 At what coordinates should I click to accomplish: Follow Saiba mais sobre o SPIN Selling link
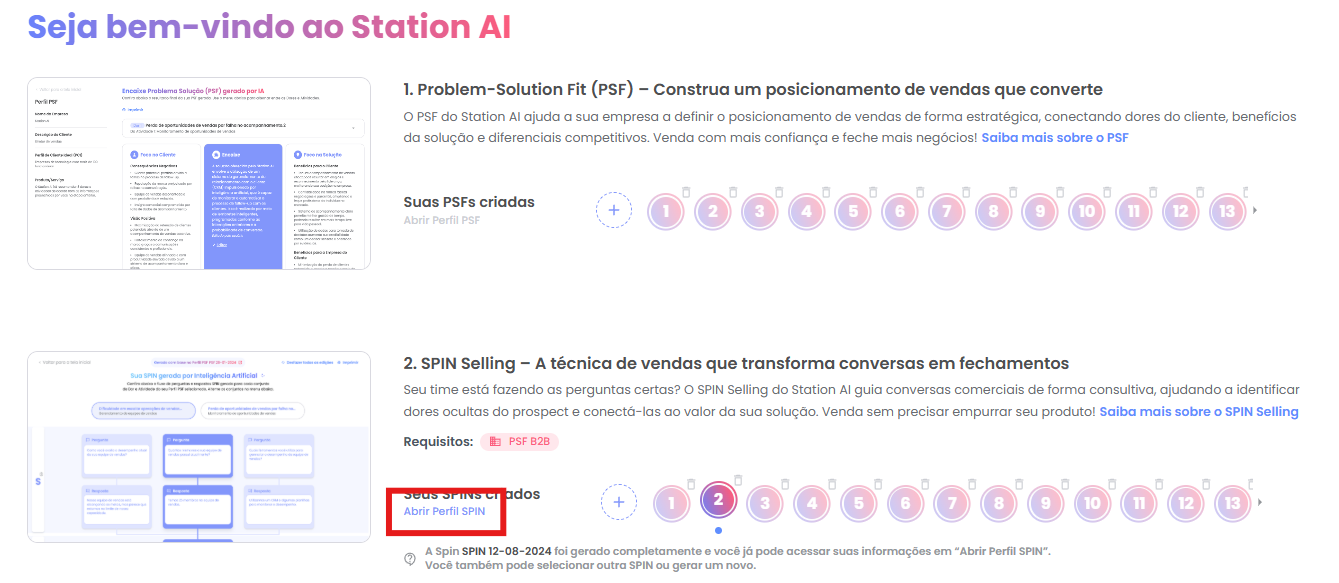tap(1198, 412)
